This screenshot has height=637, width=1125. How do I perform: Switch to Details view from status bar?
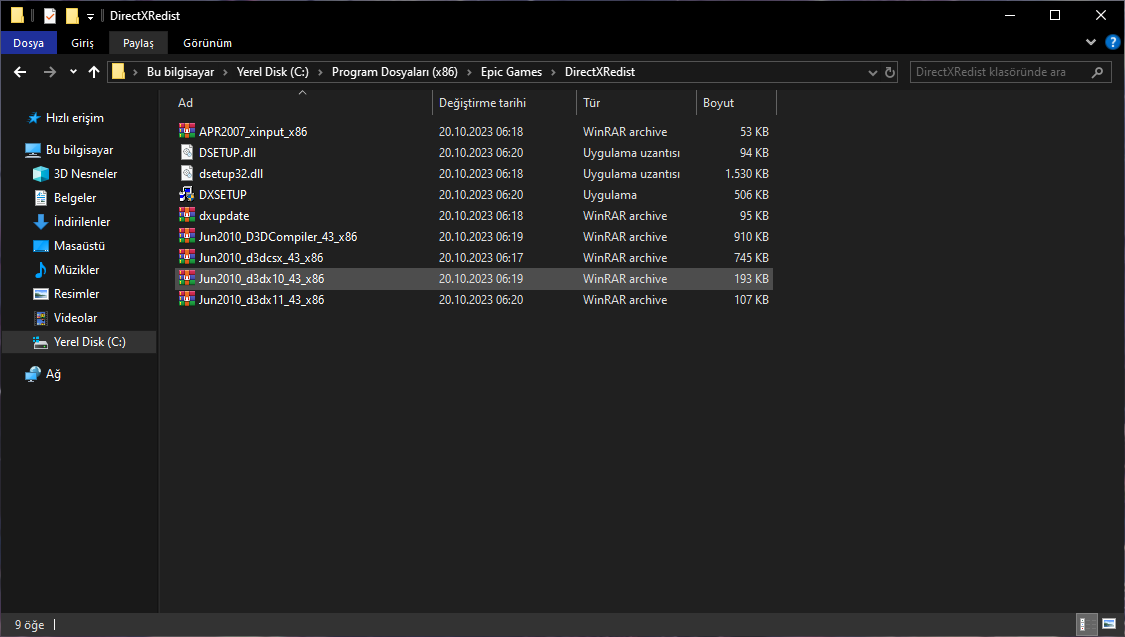click(x=1087, y=624)
